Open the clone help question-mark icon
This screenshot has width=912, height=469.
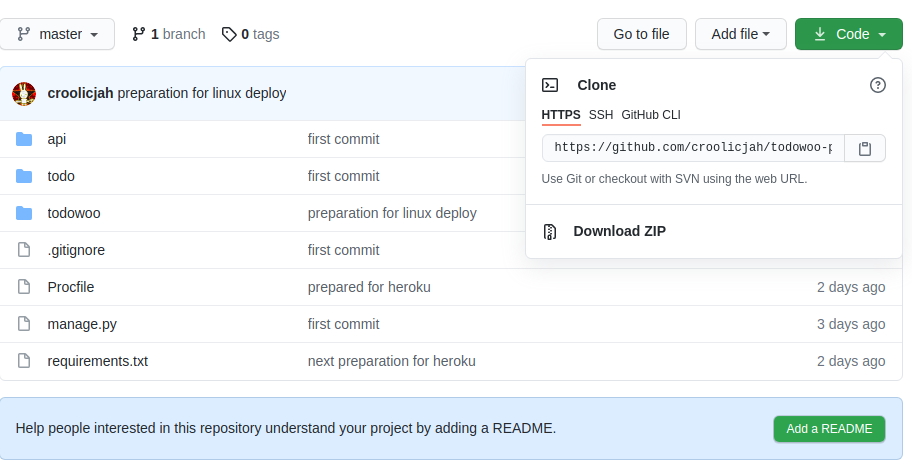pyautogui.click(x=878, y=85)
